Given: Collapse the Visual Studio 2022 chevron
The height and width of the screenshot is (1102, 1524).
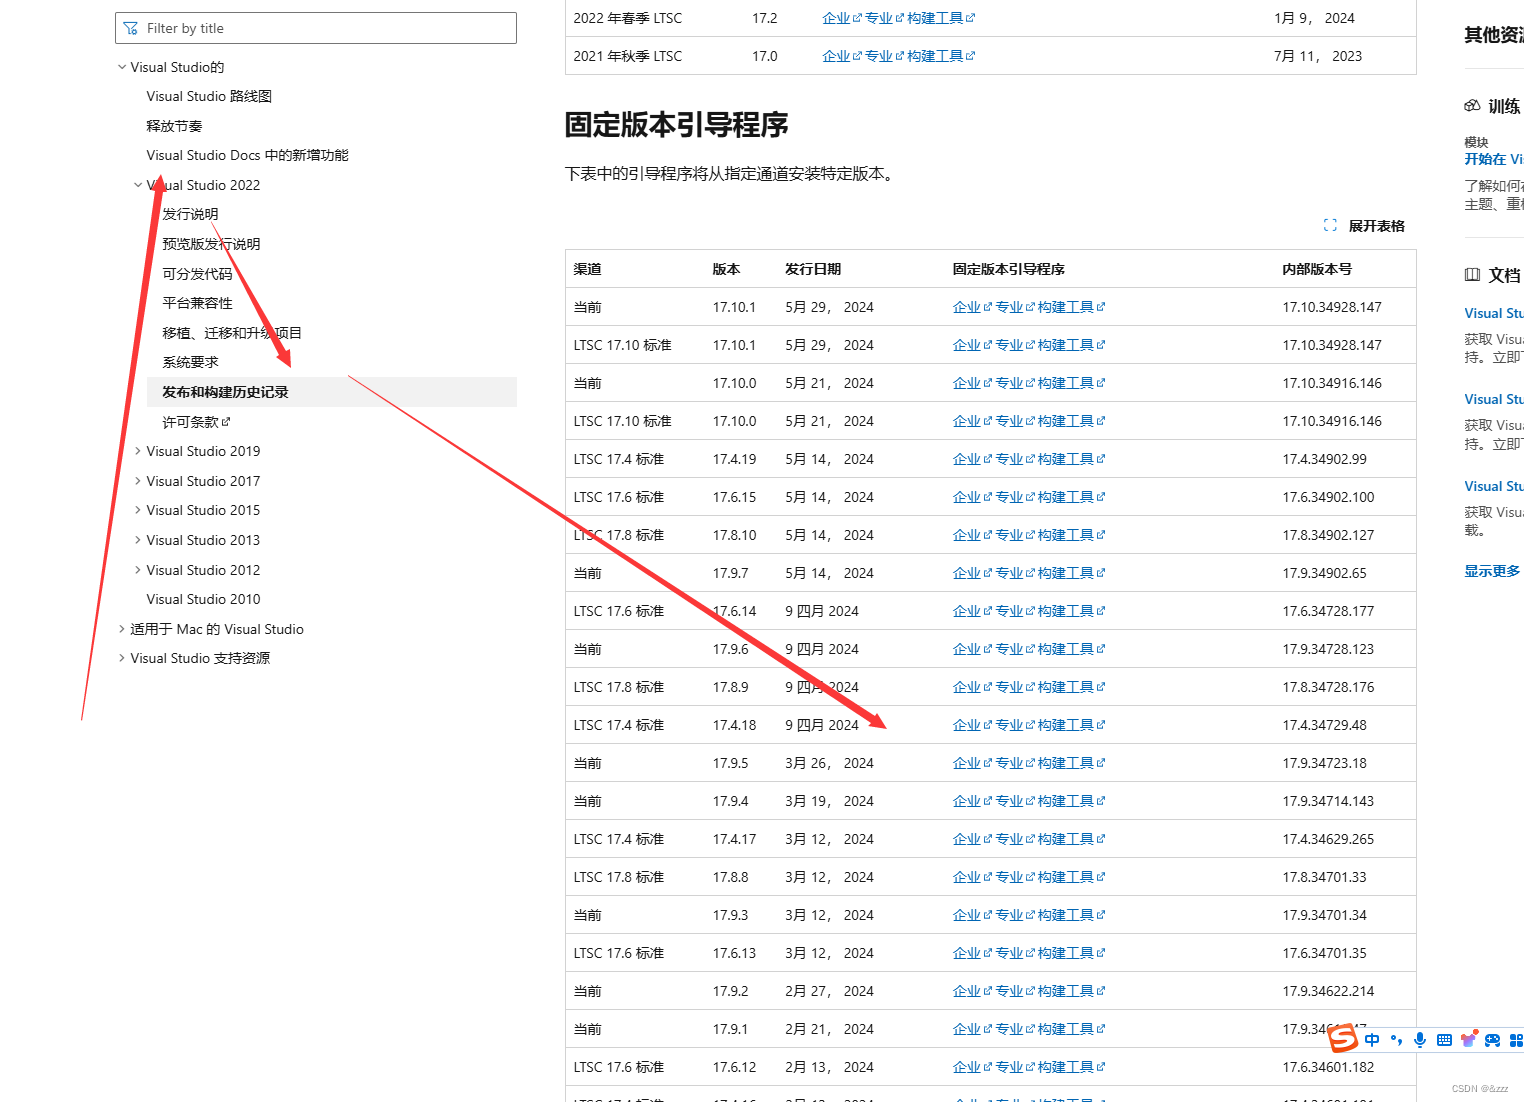Looking at the screenshot, I should point(138,185).
